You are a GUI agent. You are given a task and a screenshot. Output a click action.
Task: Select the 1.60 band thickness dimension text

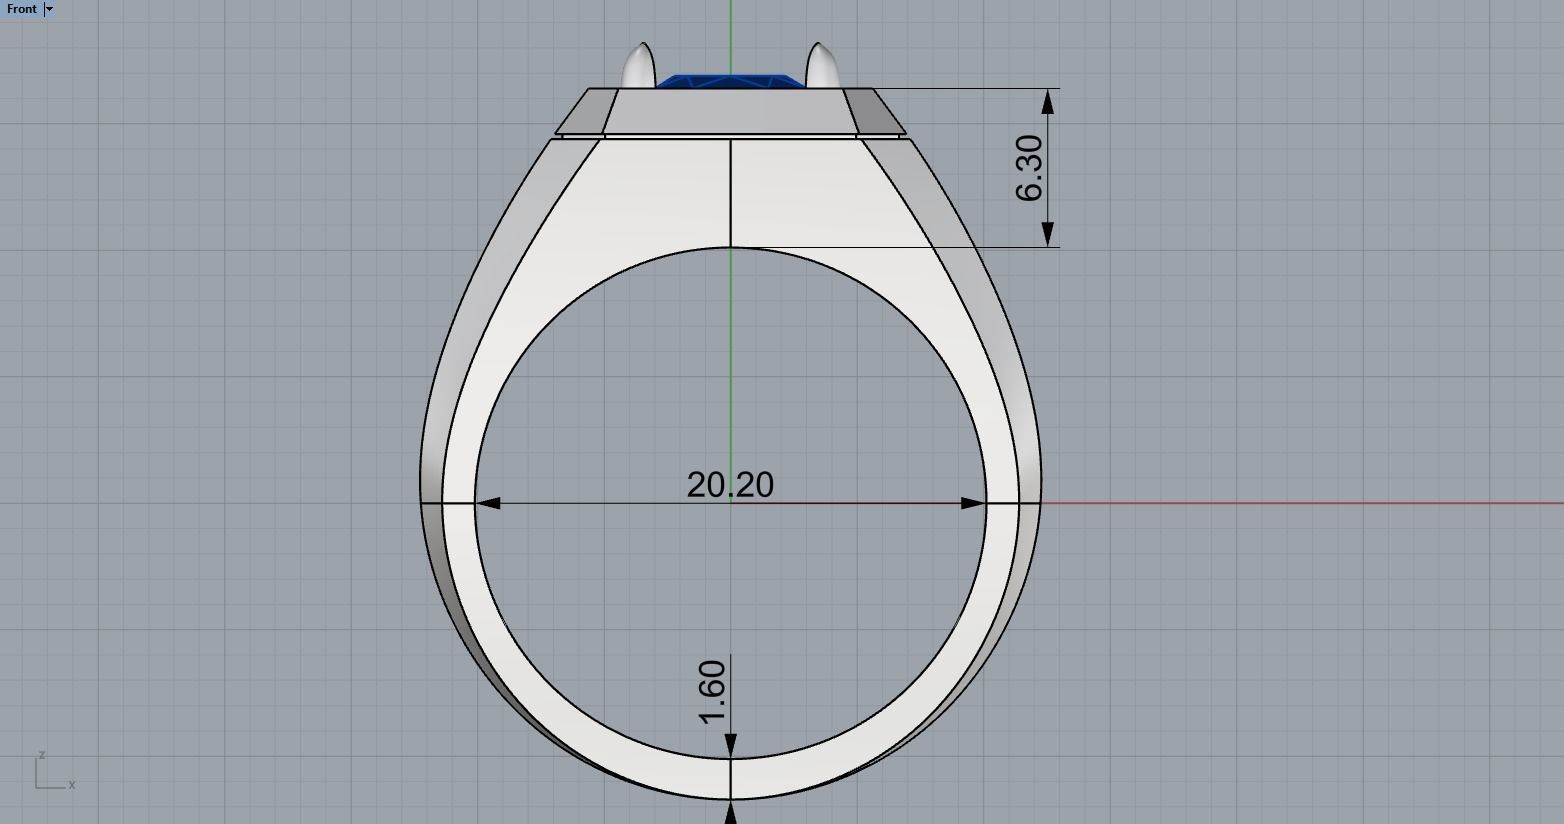click(711, 692)
